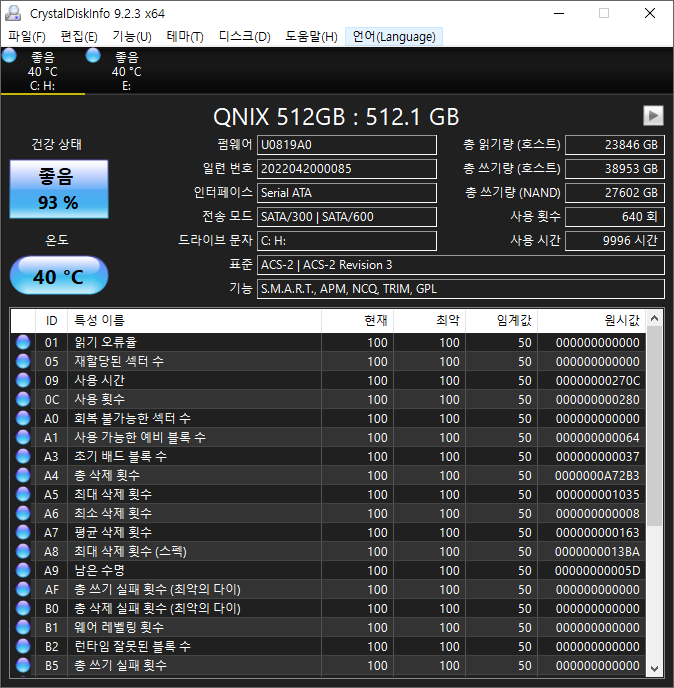Viewport: 674px width, 688px height.
Task: Click the 좋음 93 % health status button
Action: (59, 189)
